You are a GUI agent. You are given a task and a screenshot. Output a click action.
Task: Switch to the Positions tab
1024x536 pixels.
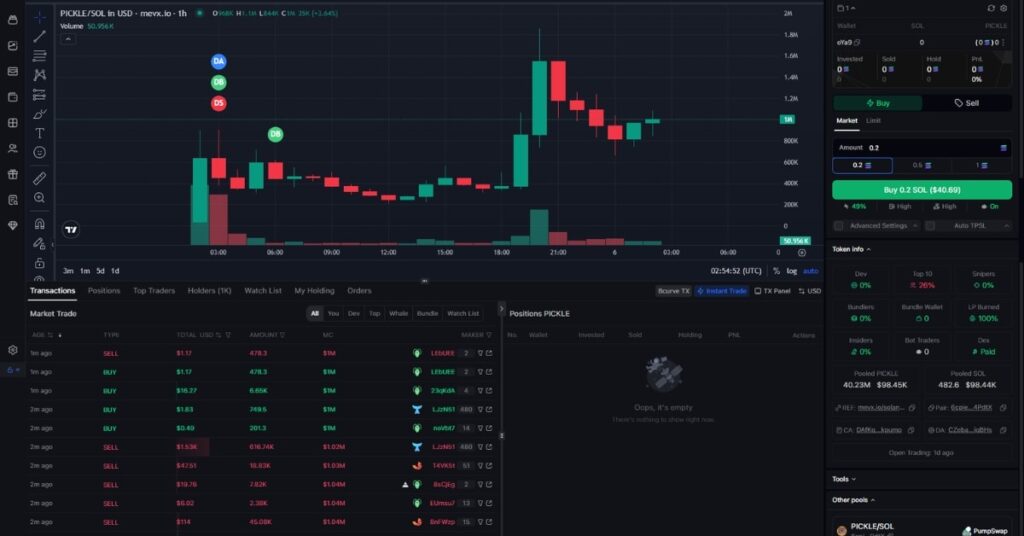tap(104, 291)
